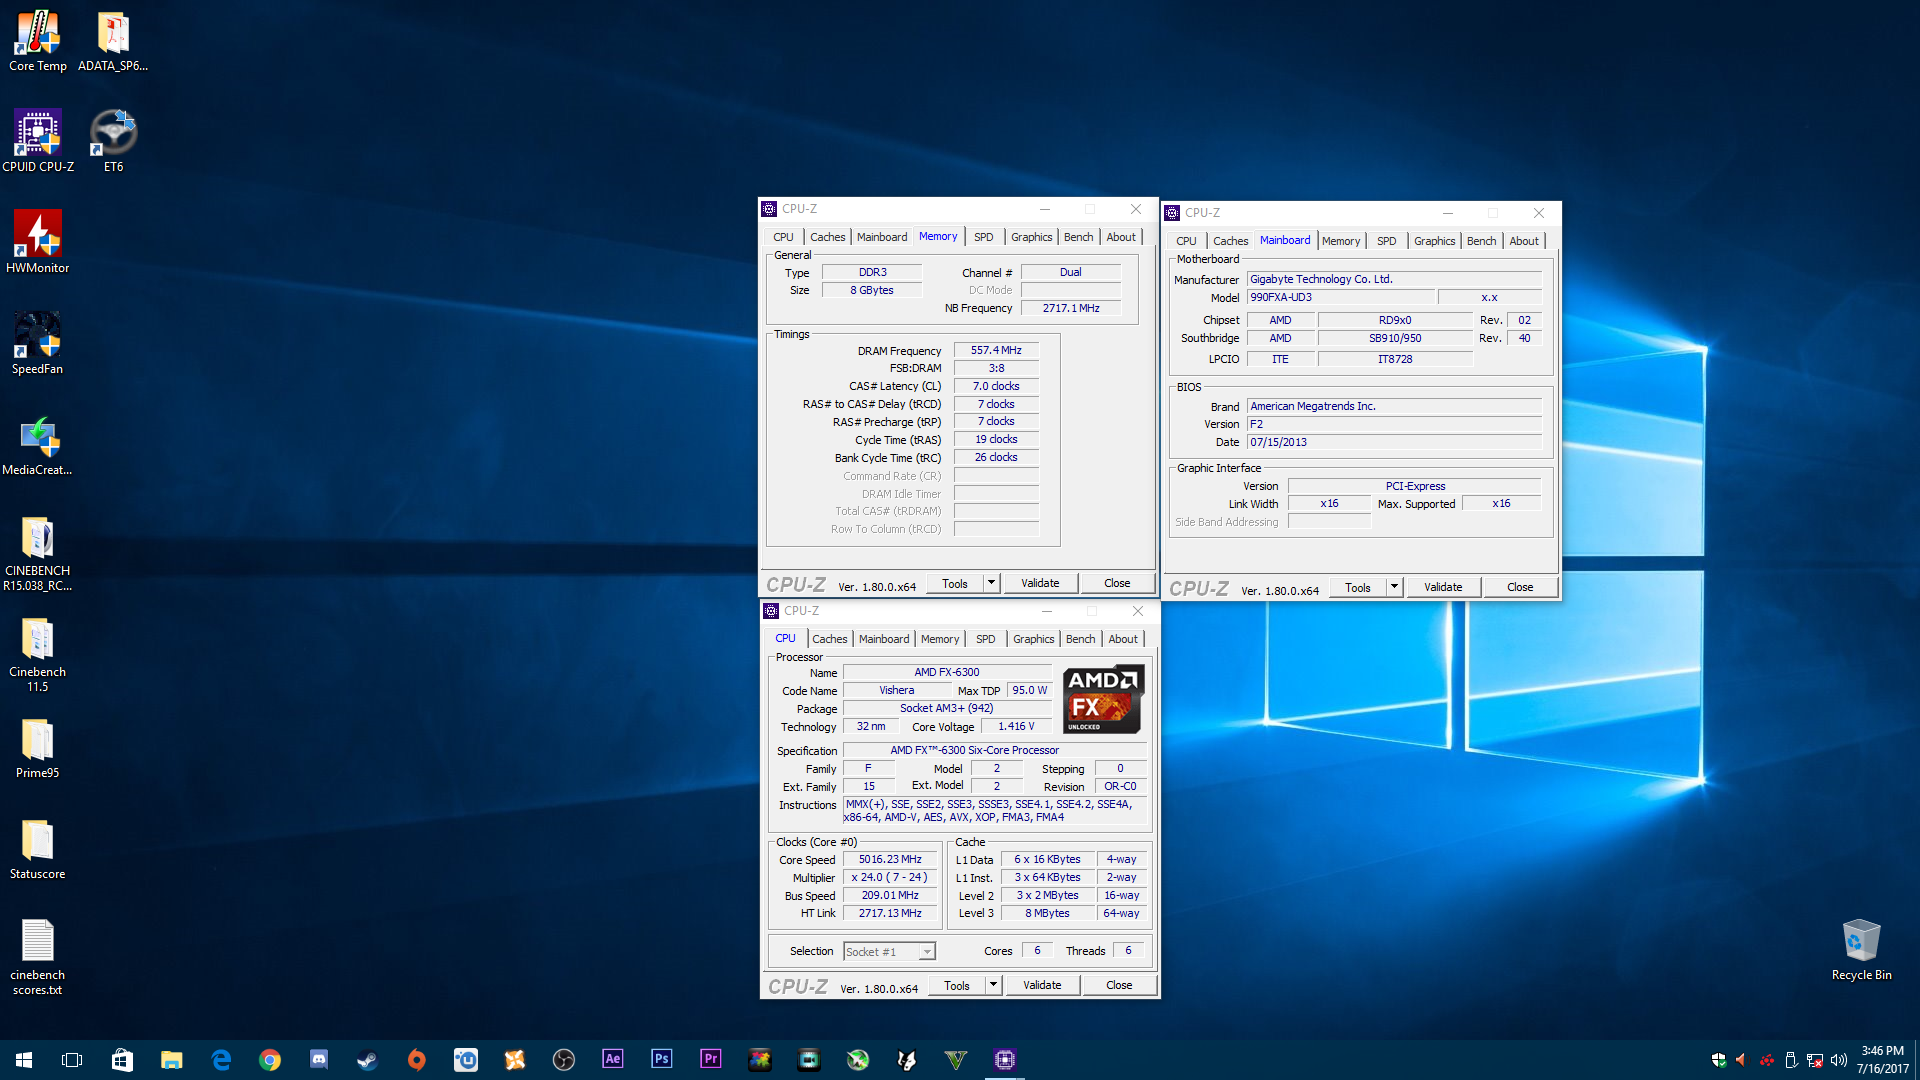Click Validate in Memory window

[1040, 583]
